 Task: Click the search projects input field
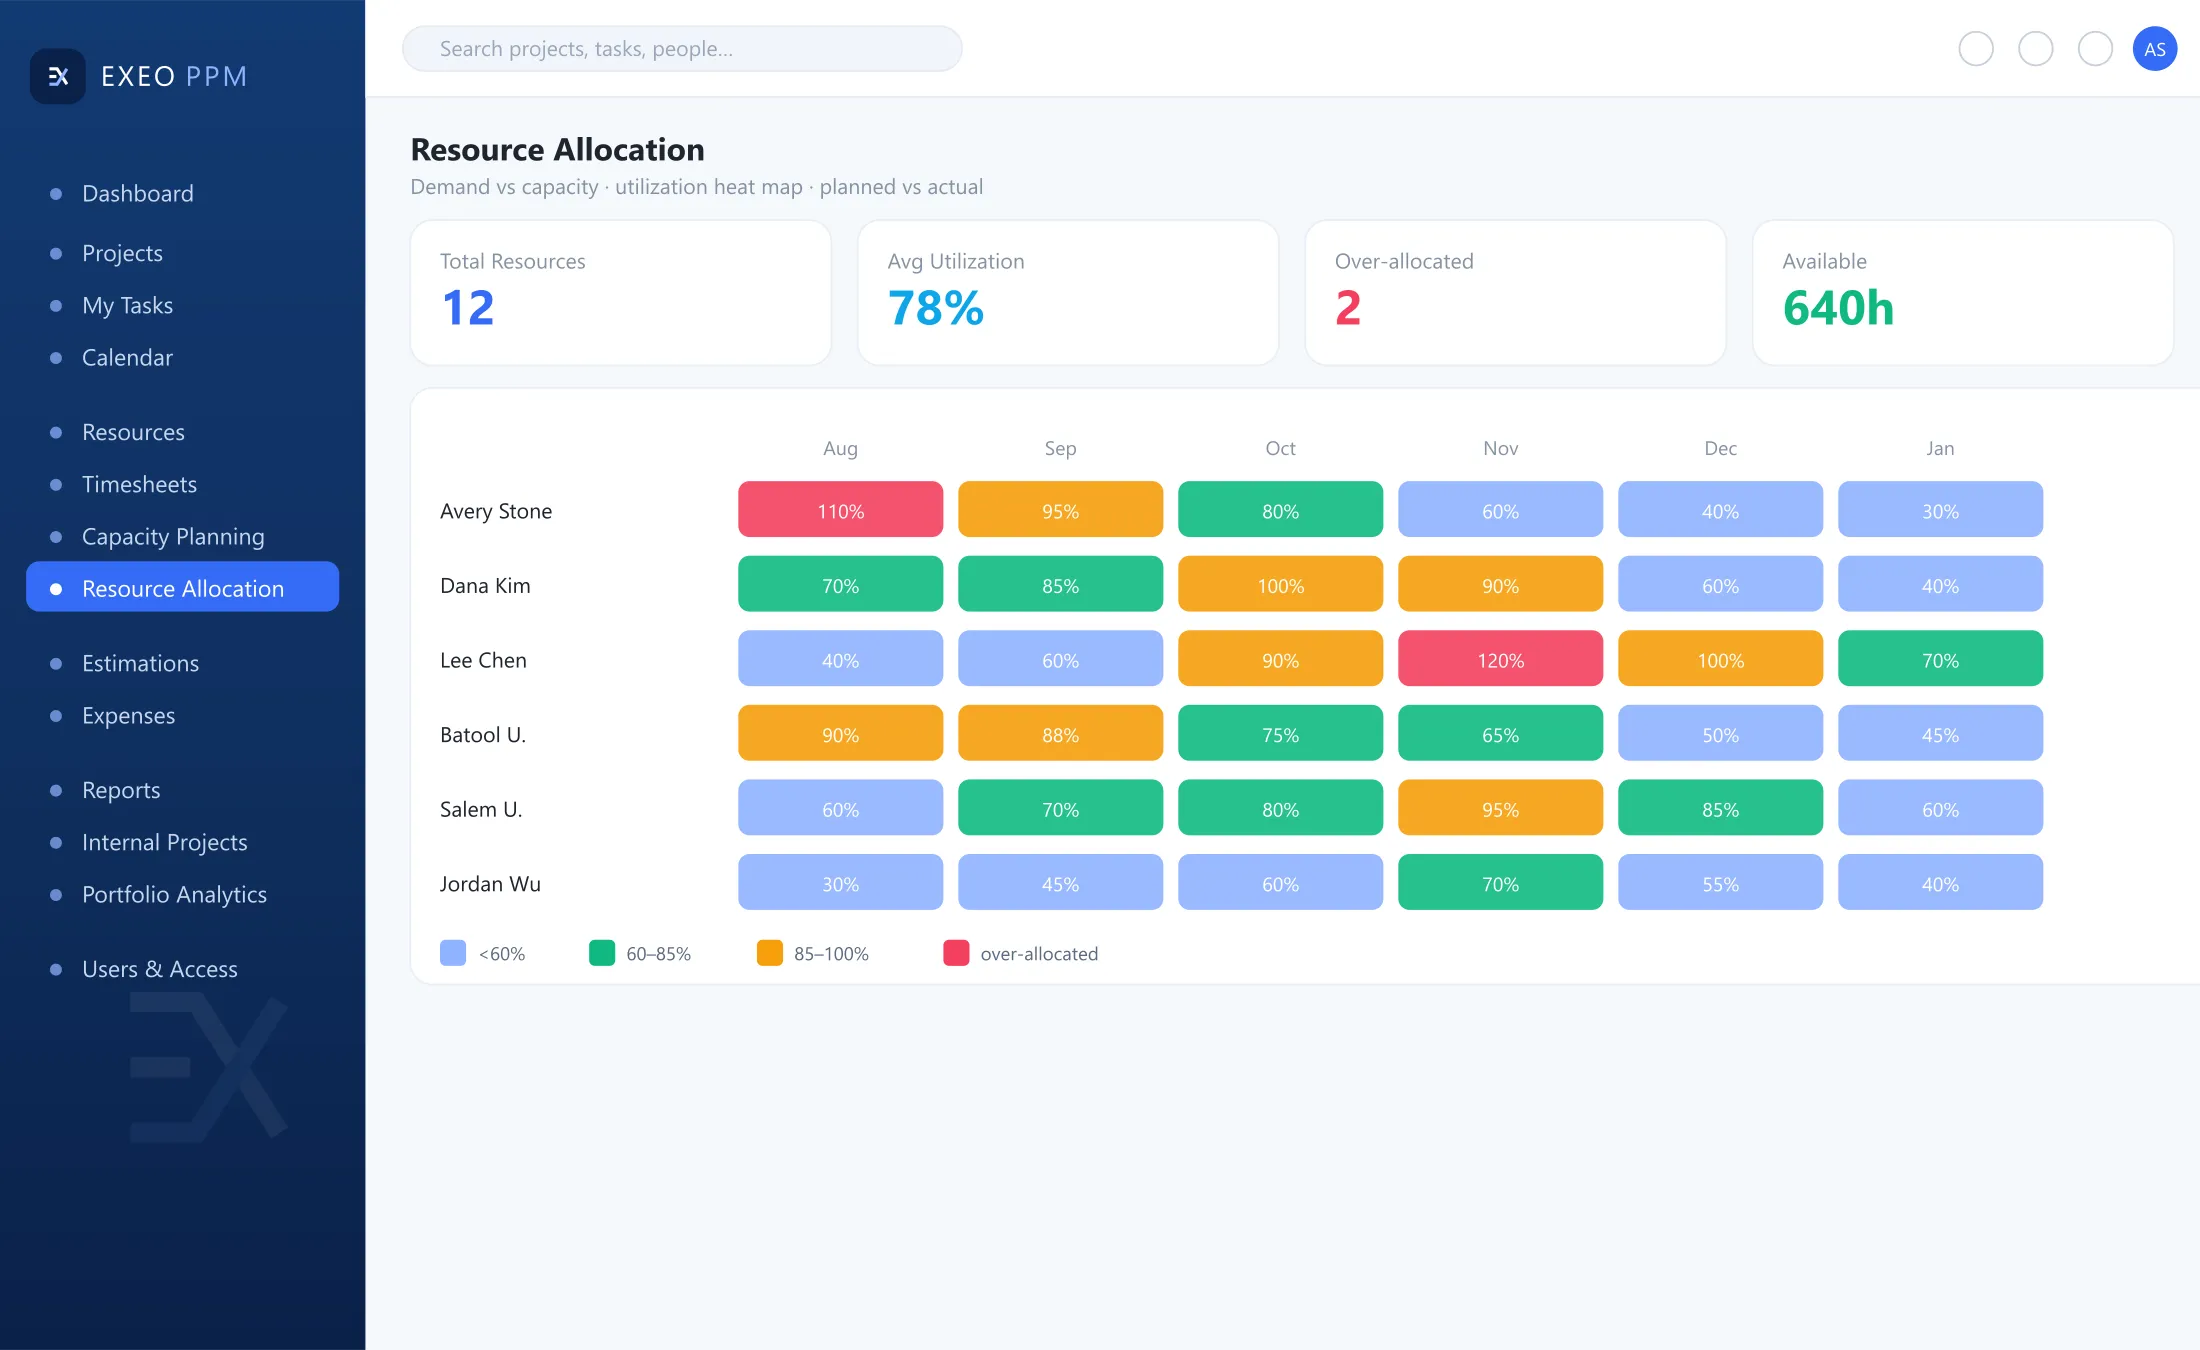(x=682, y=49)
